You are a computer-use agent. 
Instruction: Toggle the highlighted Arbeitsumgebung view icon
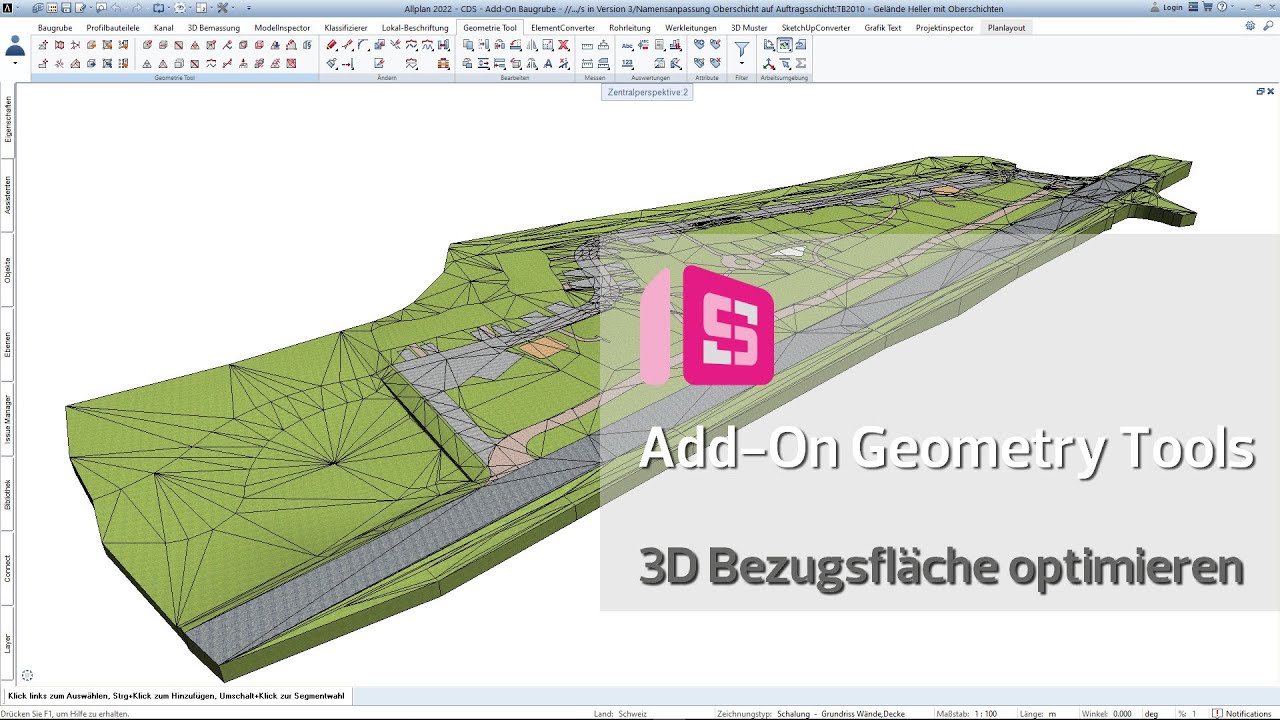pyautogui.click(x=784, y=44)
